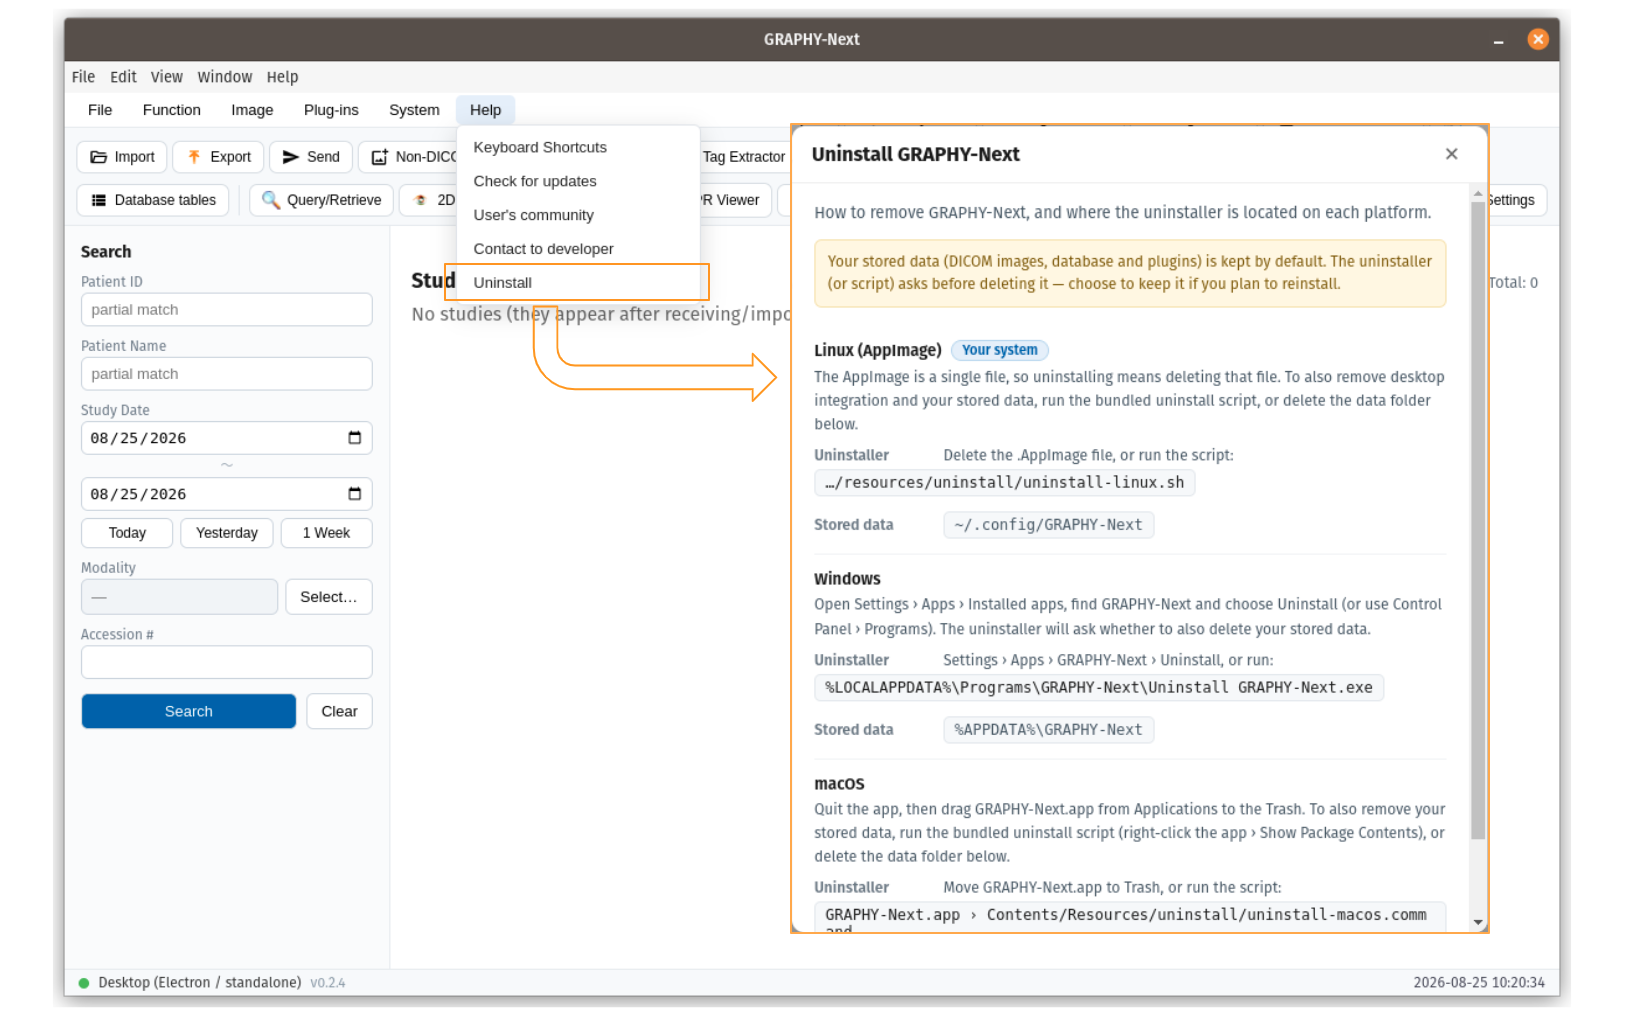Image resolution: width=1625 pixels, height=1015 pixels.
Task: Click the 'Windows' section heading
Action: (x=847, y=579)
